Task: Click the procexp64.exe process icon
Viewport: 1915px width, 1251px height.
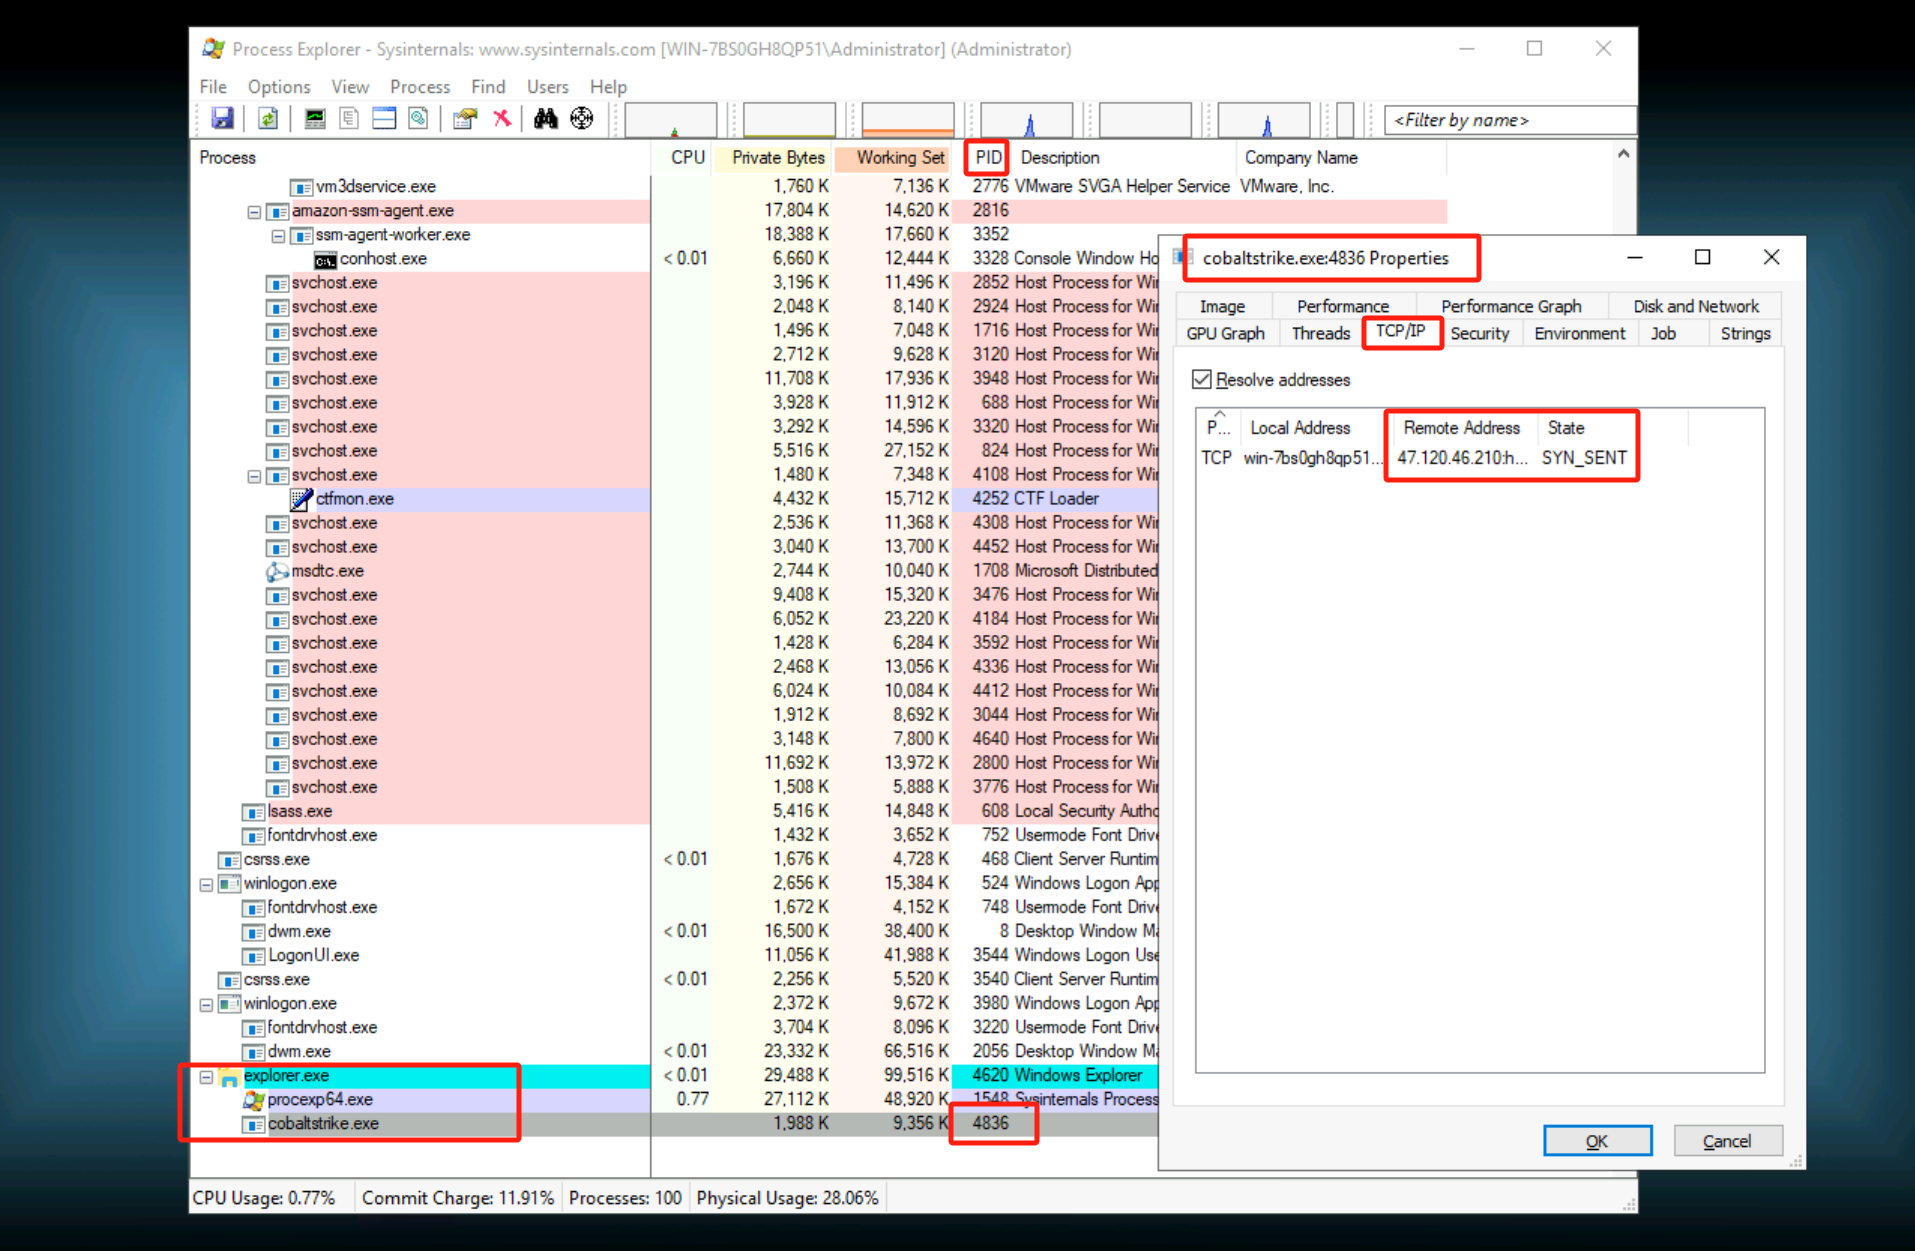Action: click(254, 1100)
